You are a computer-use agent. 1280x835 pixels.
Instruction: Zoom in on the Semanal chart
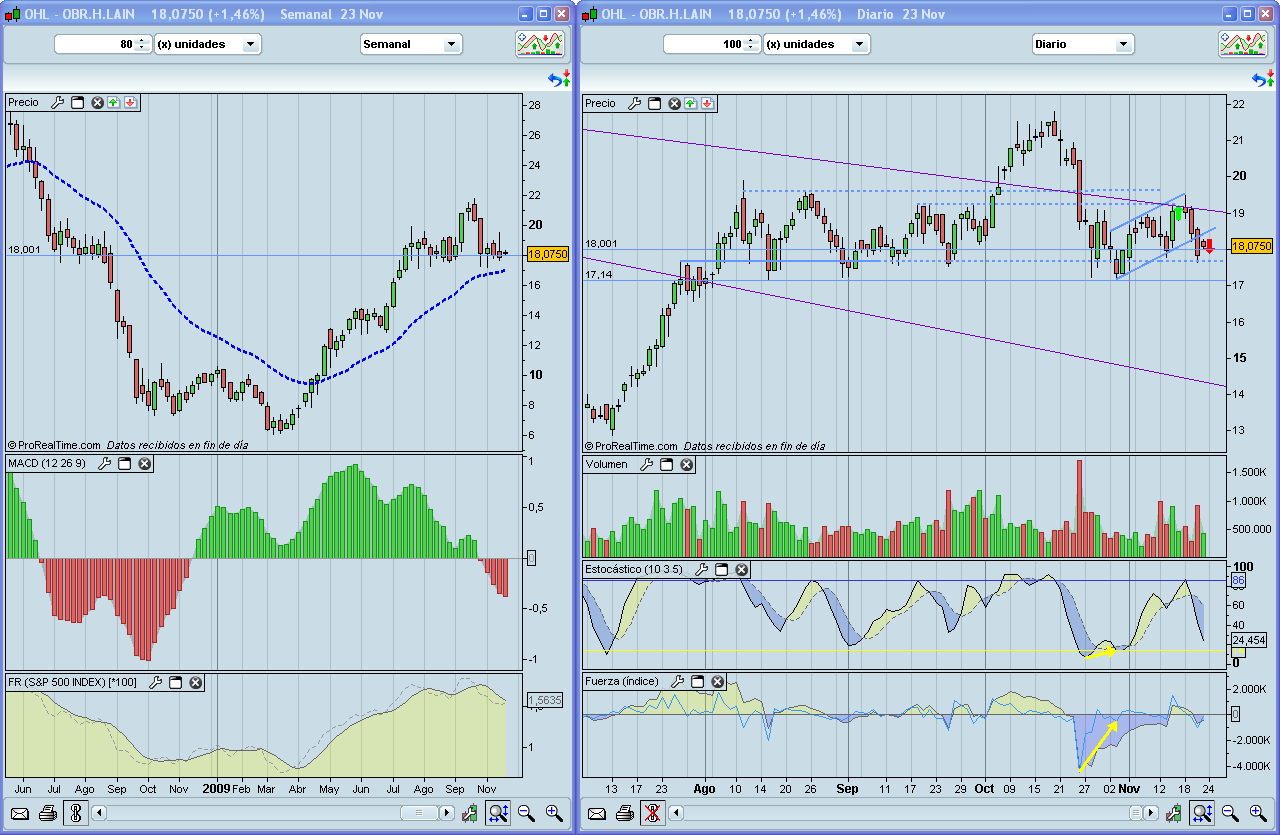click(x=554, y=814)
